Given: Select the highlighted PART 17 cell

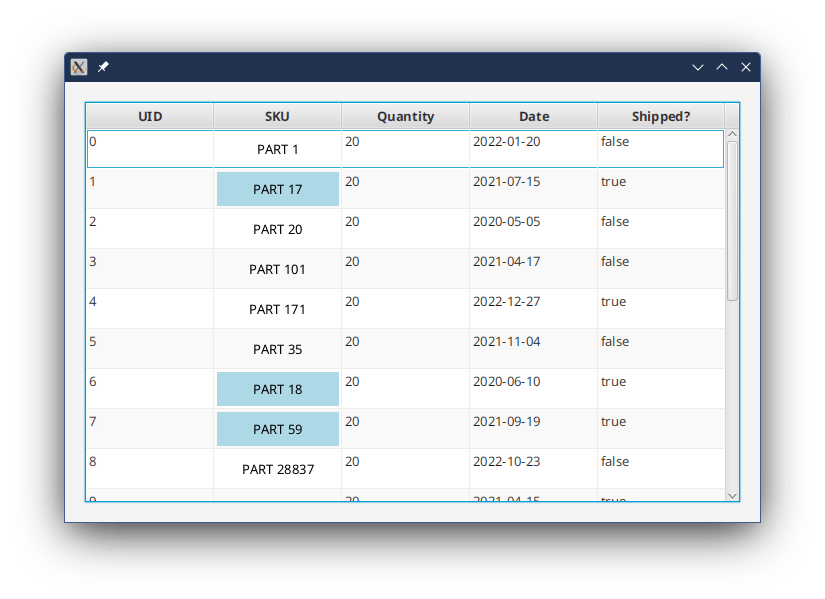Looking at the screenshot, I should (277, 188).
